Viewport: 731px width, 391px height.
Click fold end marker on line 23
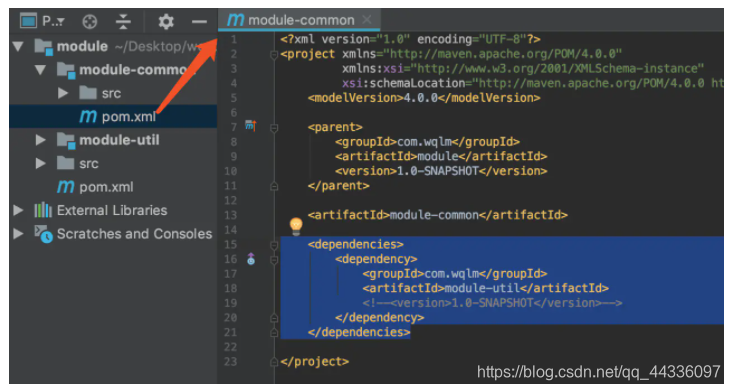click(x=274, y=362)
